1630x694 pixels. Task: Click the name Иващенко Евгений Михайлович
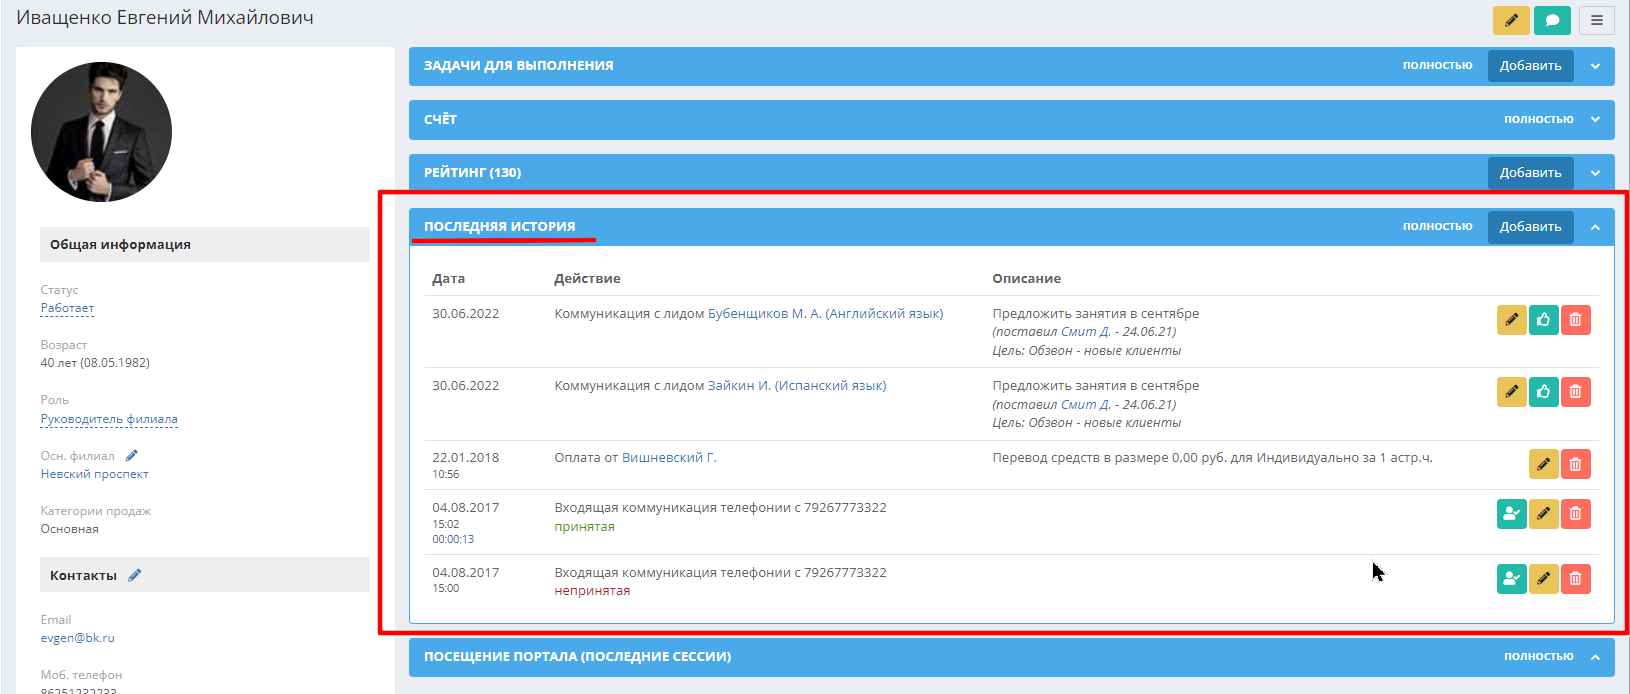pos(165,18)
